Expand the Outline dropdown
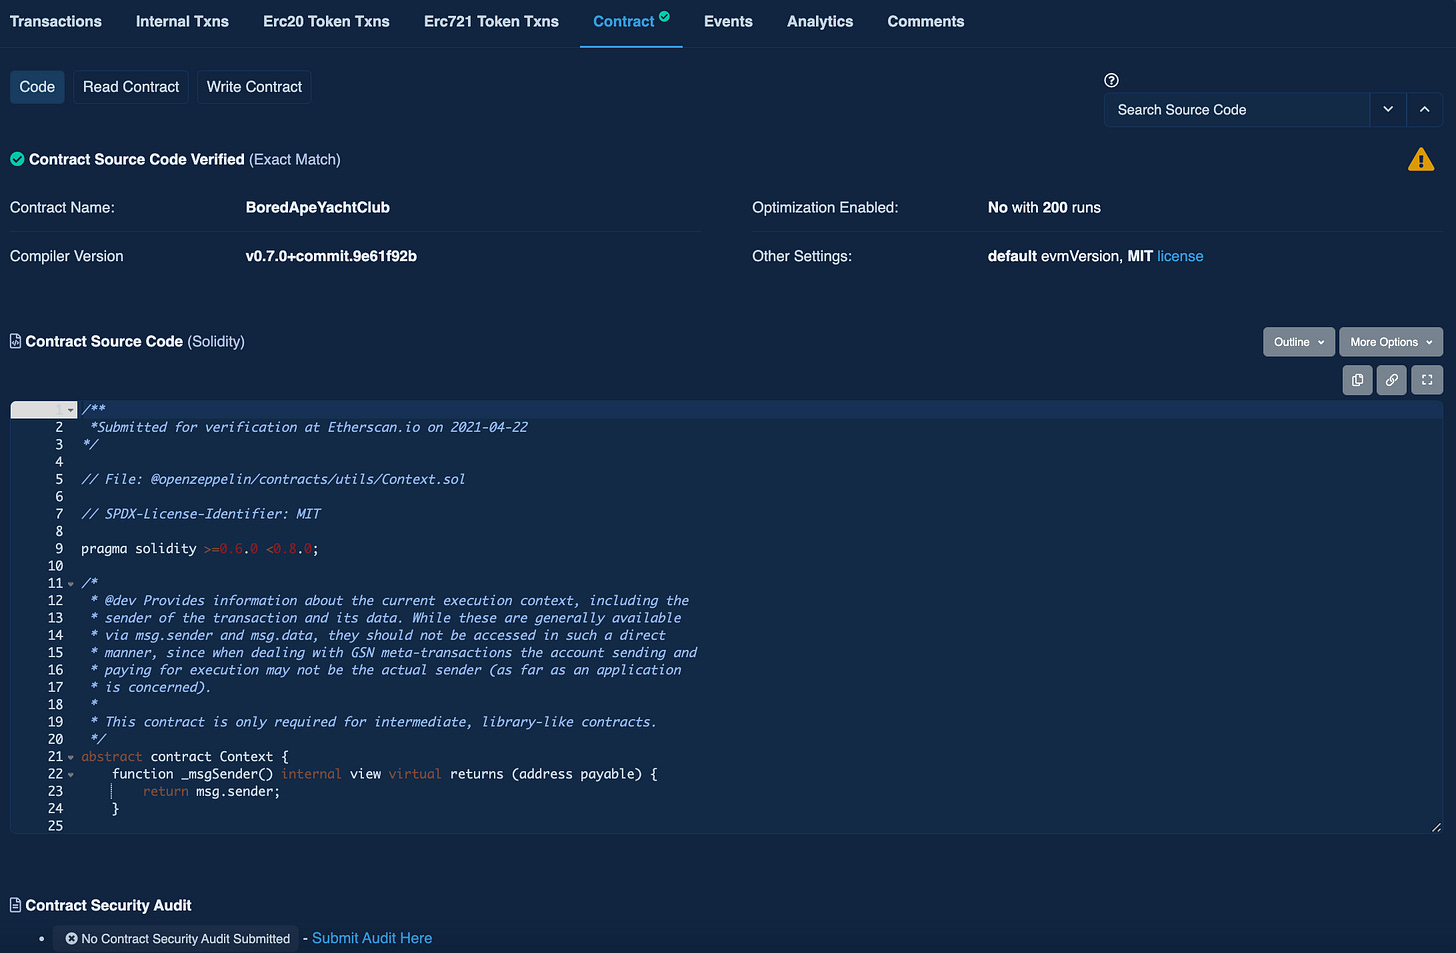Viewport: 1456px width, 953px height. [1299, 342]
